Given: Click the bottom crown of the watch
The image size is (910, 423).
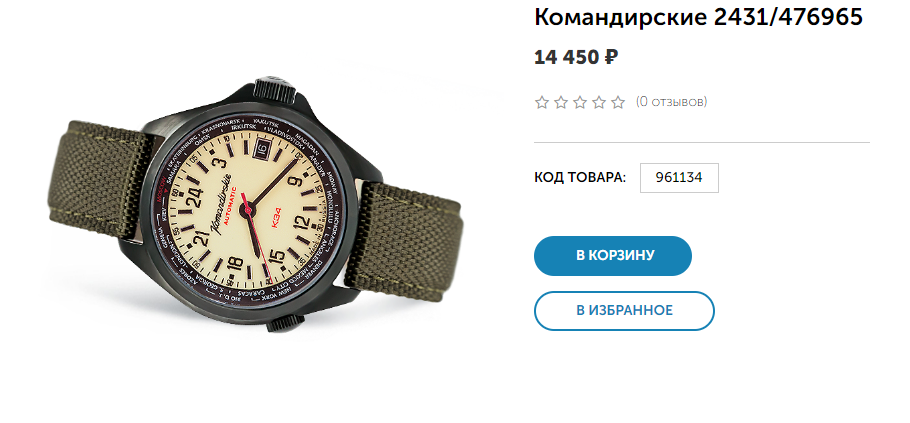Looking at the screenshot, I should click(284, 324).
